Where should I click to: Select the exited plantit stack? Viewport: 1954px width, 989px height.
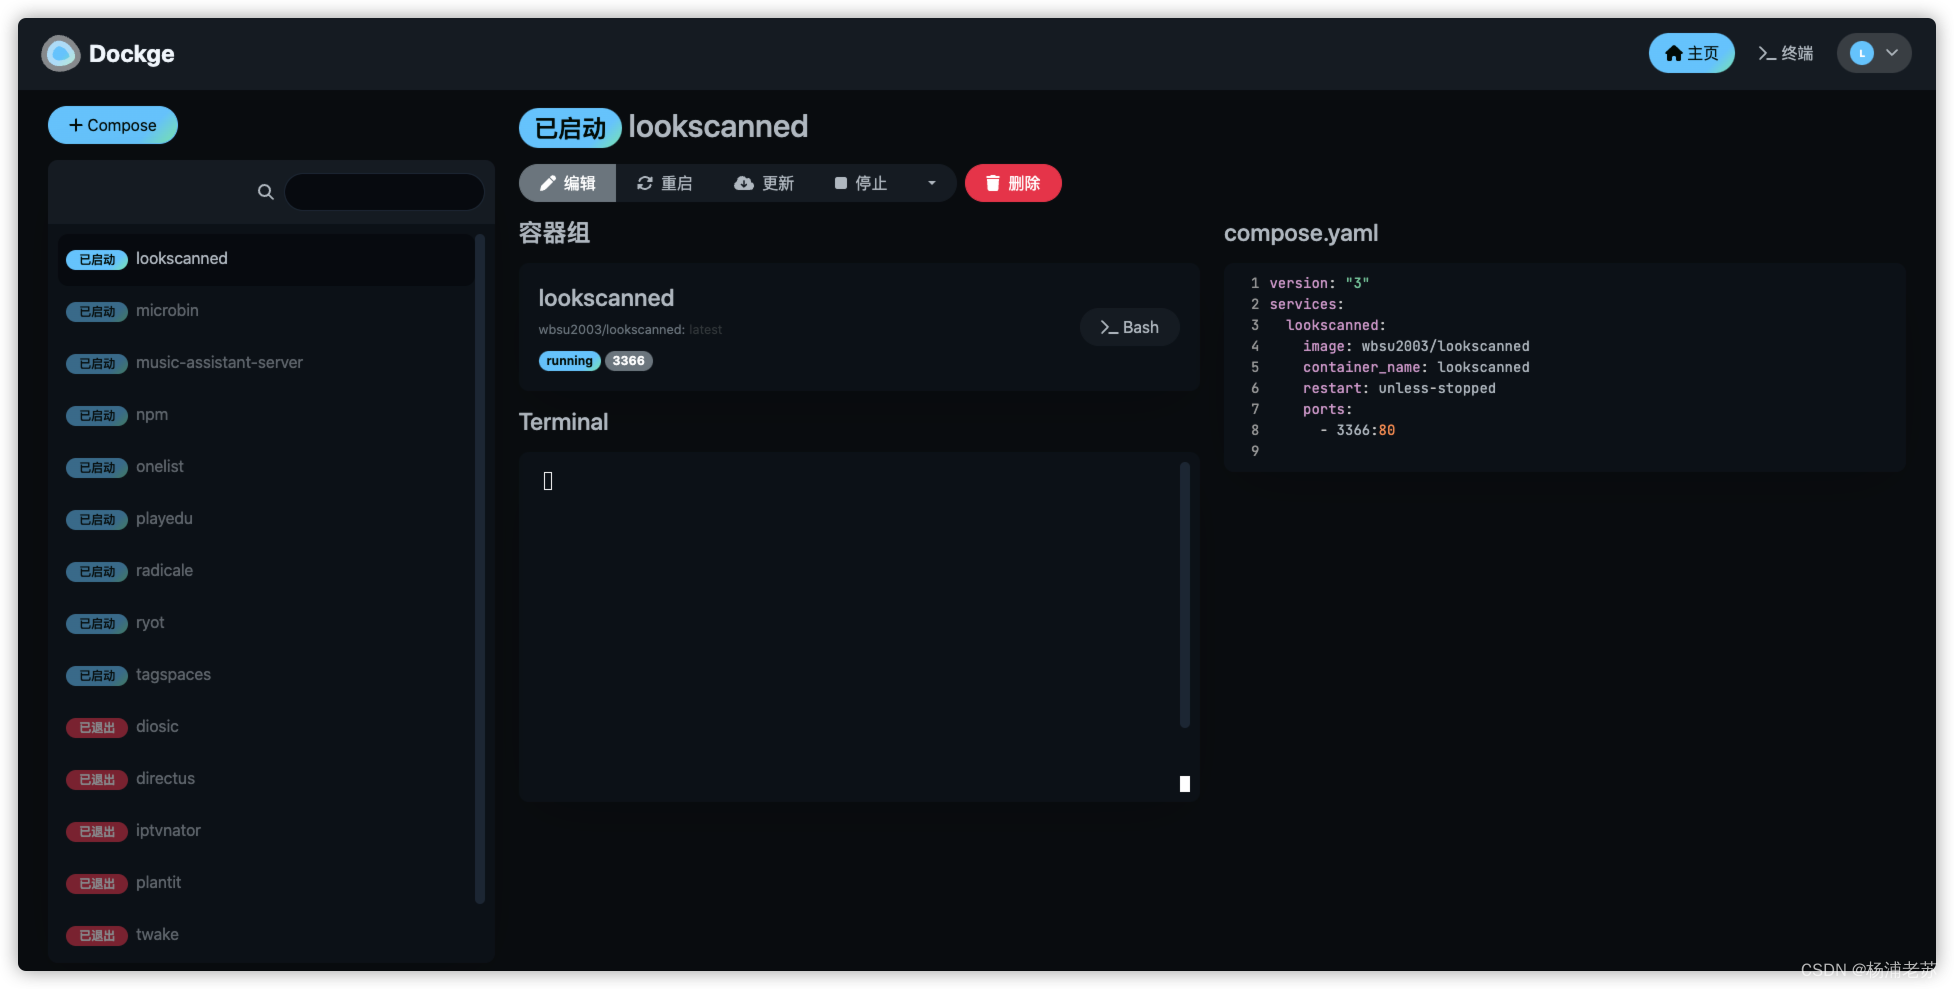pyautogui.click(x=265, y=883)
